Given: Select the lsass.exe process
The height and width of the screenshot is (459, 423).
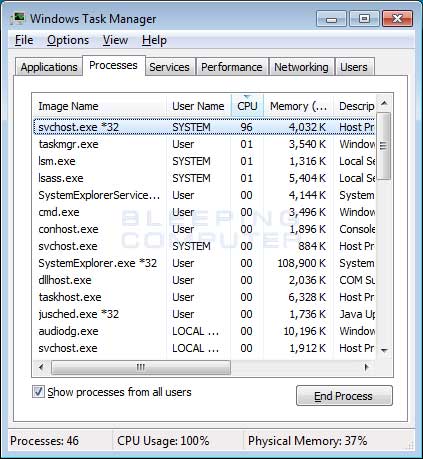Looking at the screenshot, I should (x=204, y=178).
